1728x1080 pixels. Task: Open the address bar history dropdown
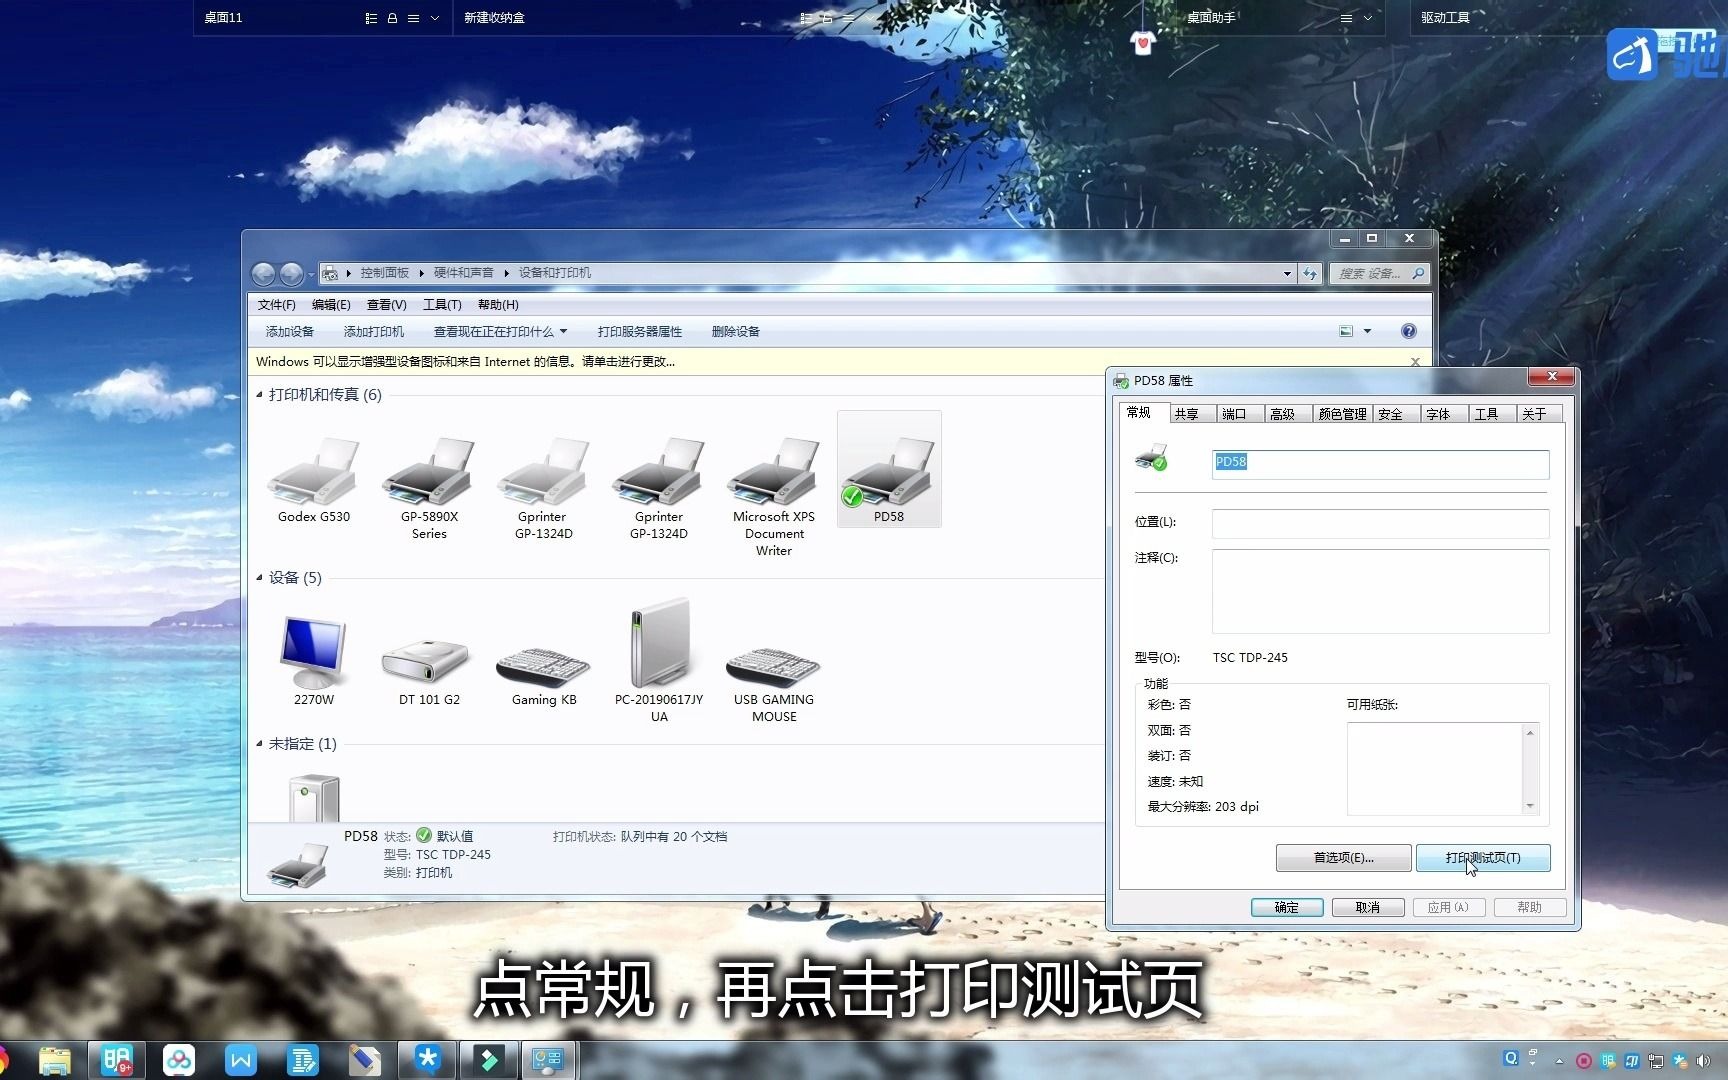click(x=1286, y=272)
